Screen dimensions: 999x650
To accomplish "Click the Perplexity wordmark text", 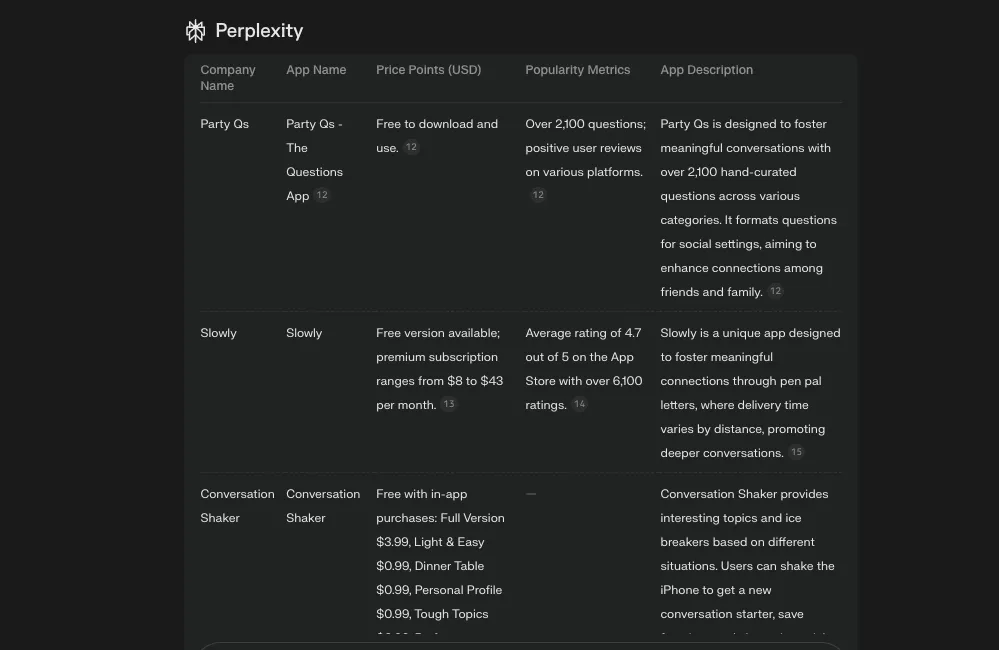I will click(x=259, y=31).
